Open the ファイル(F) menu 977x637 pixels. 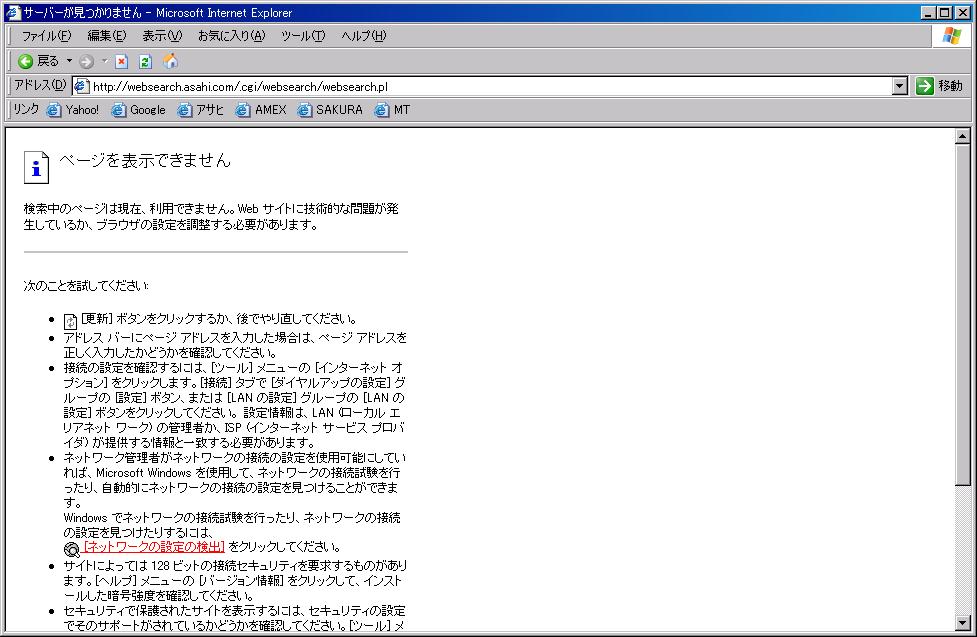coord(46,36)
